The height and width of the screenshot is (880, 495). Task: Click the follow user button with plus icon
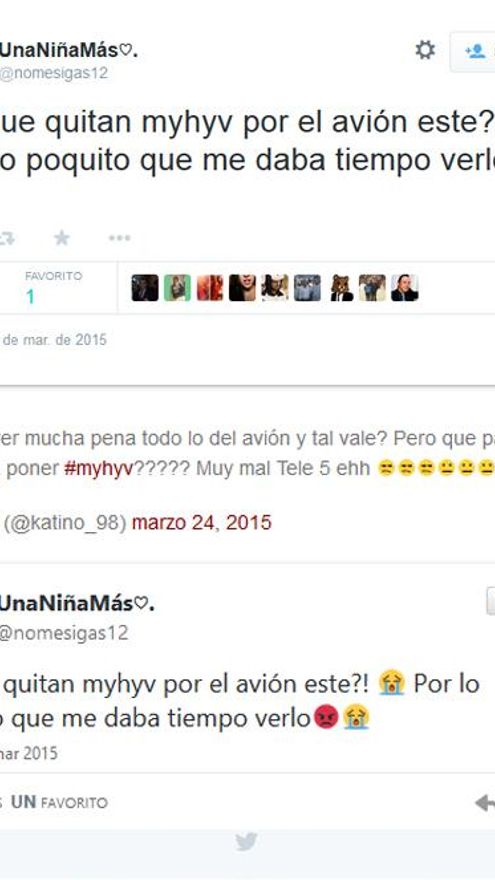coord(474,52)
